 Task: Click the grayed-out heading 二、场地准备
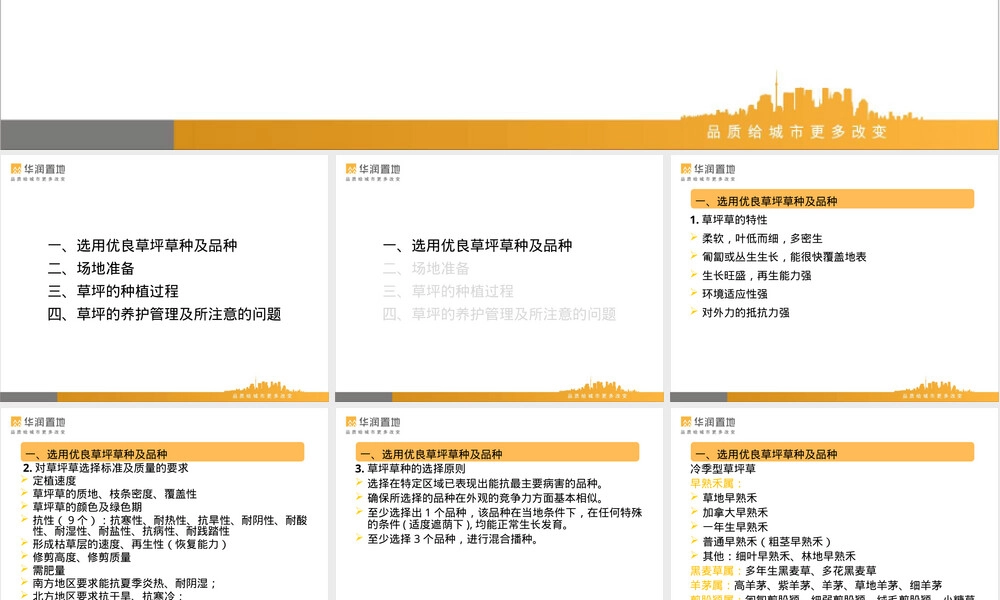coord(425,268)
